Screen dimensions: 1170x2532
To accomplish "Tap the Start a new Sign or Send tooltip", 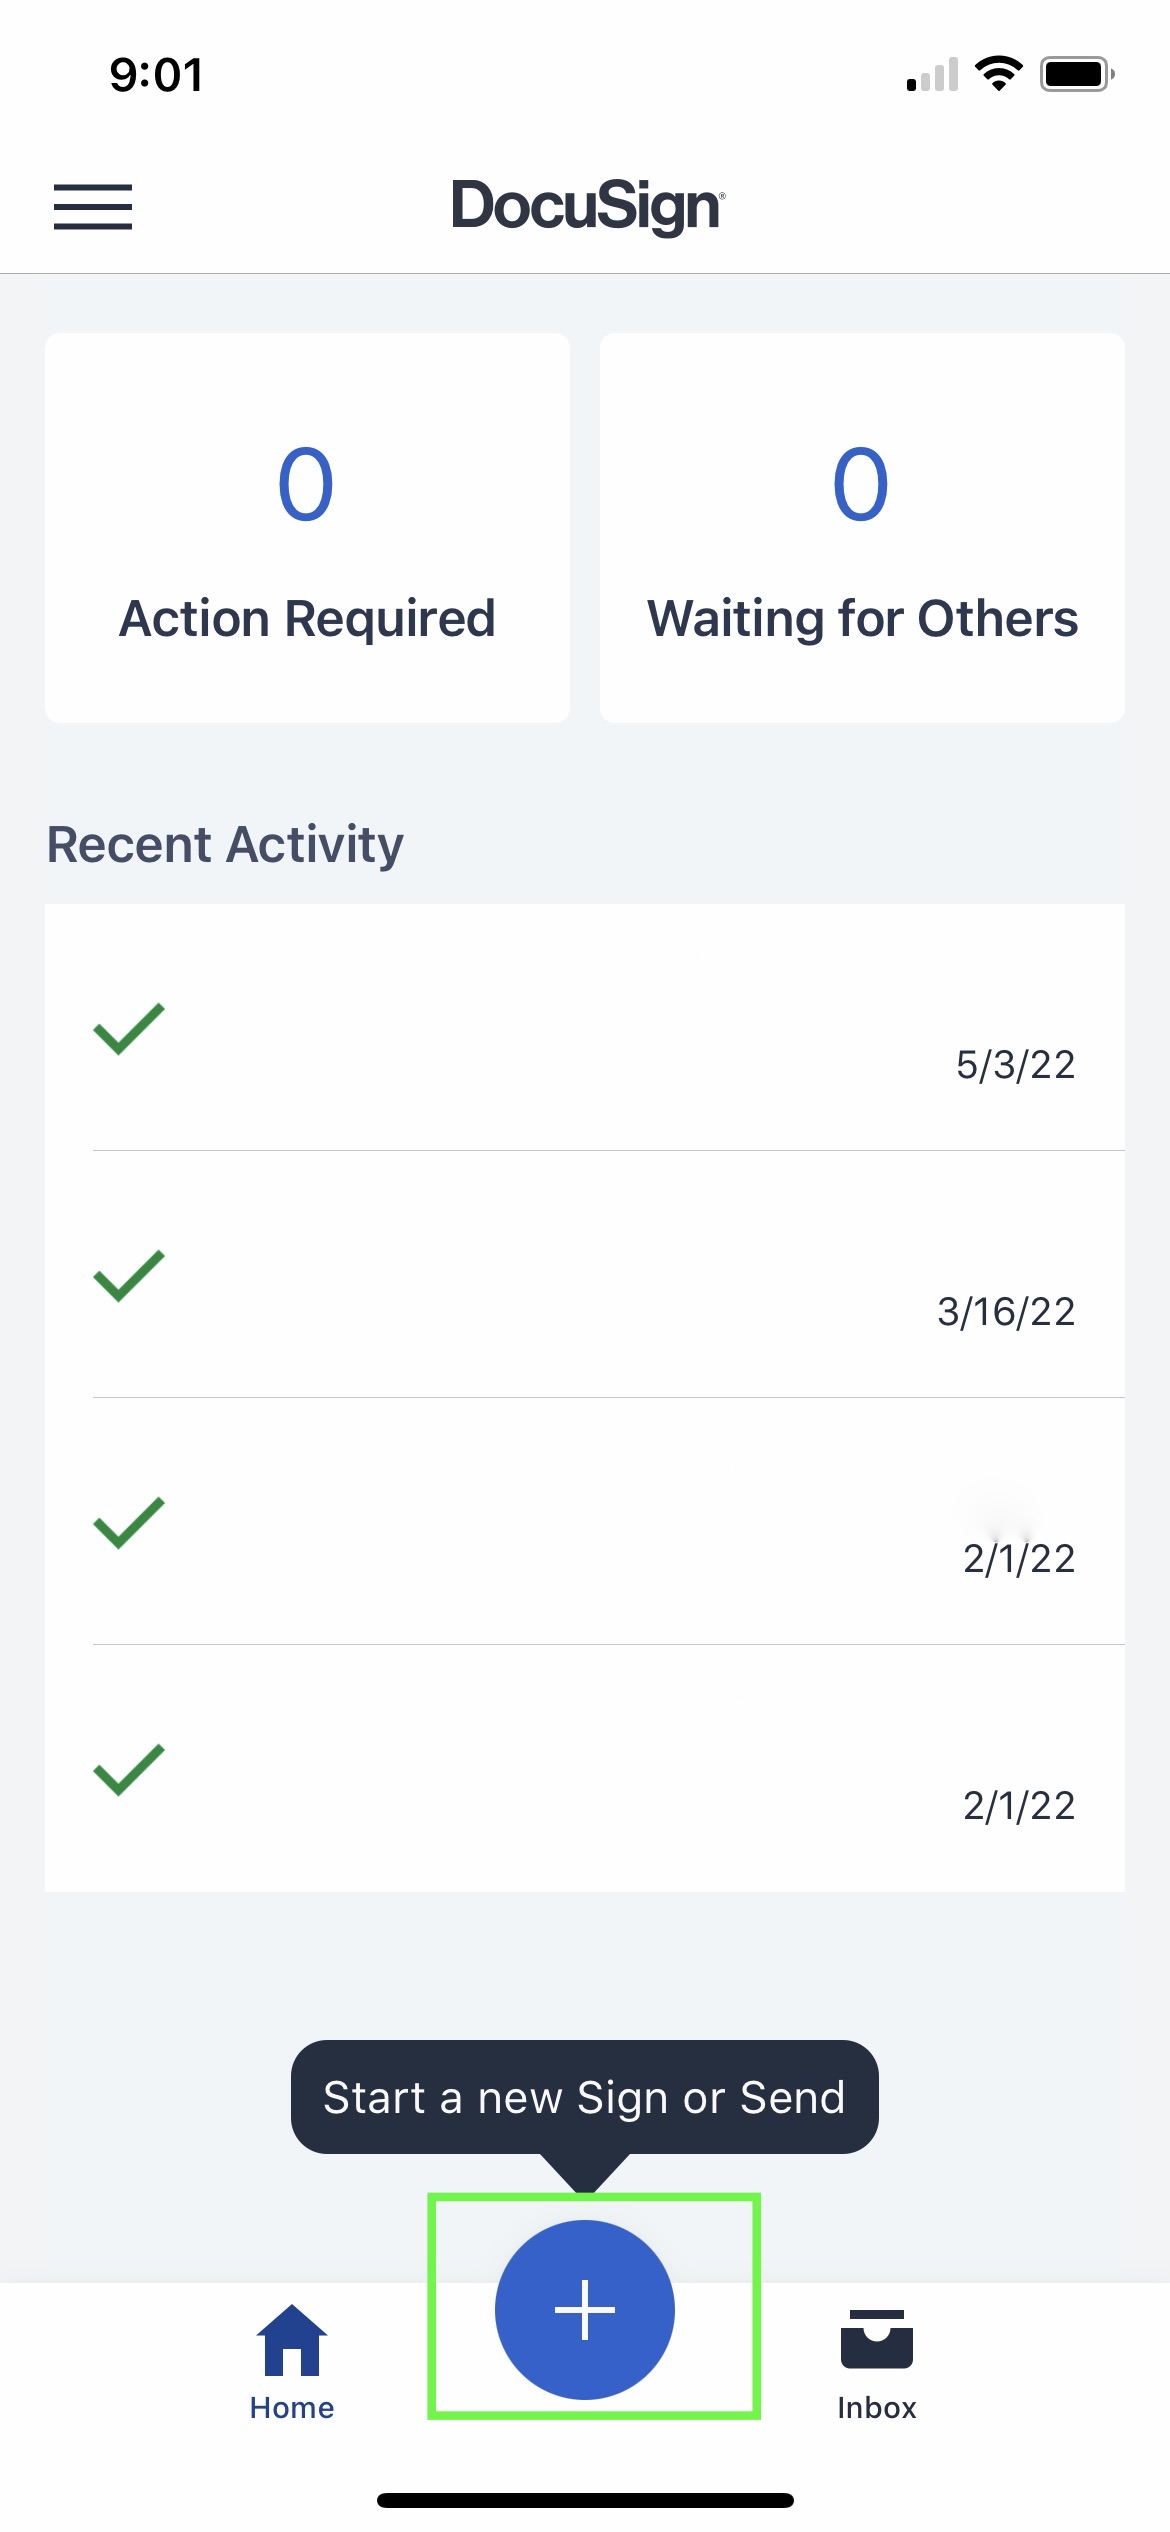I will pyautogui.click(x=584, y=2097).
